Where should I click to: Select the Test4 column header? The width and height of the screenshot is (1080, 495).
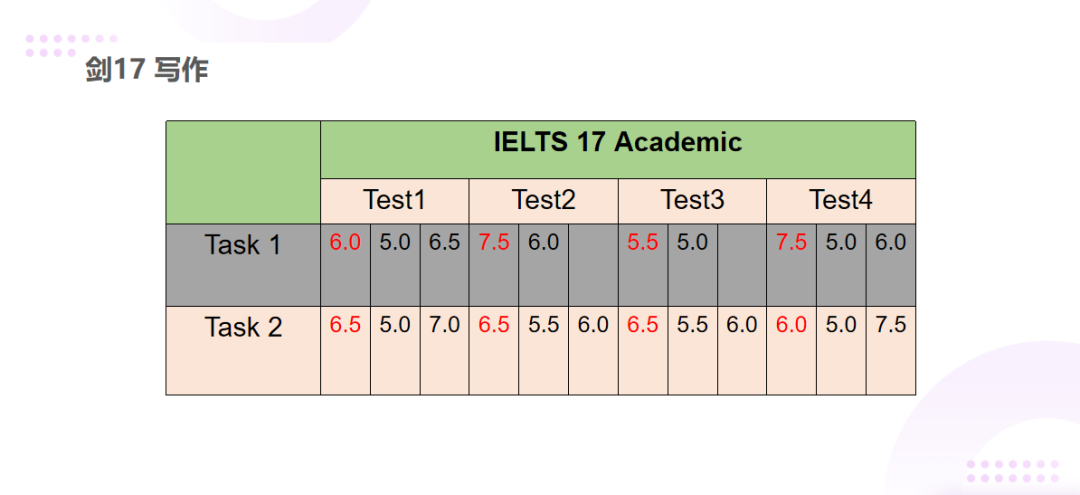840,200
